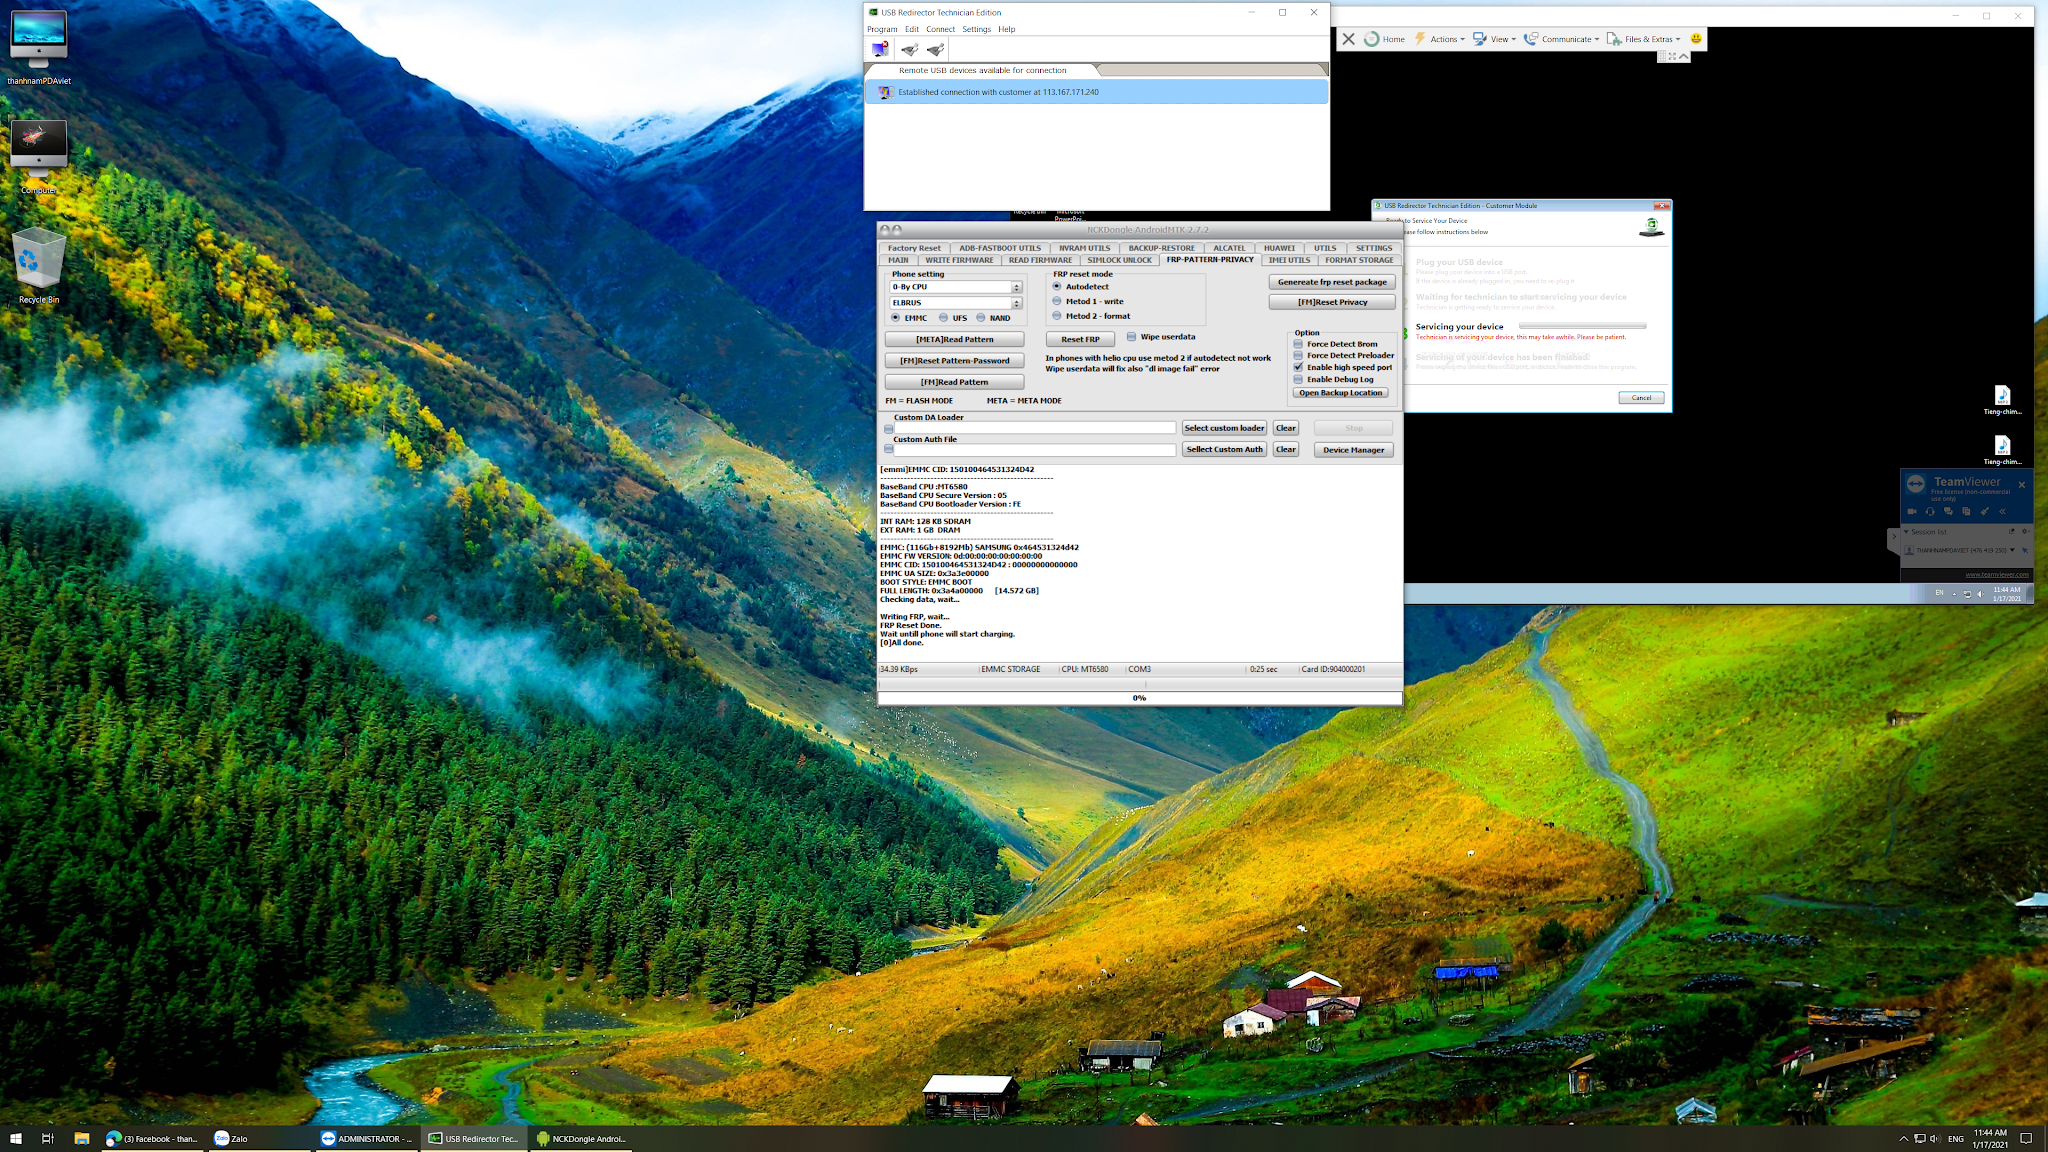Toggle Force Detect Brom checkbox

click(x=1298, y=344)
